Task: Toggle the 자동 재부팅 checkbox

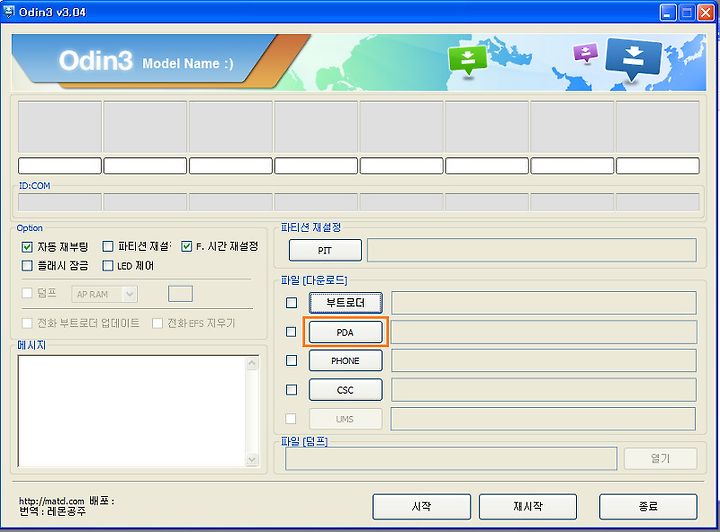Action: (x=27, y=247)
